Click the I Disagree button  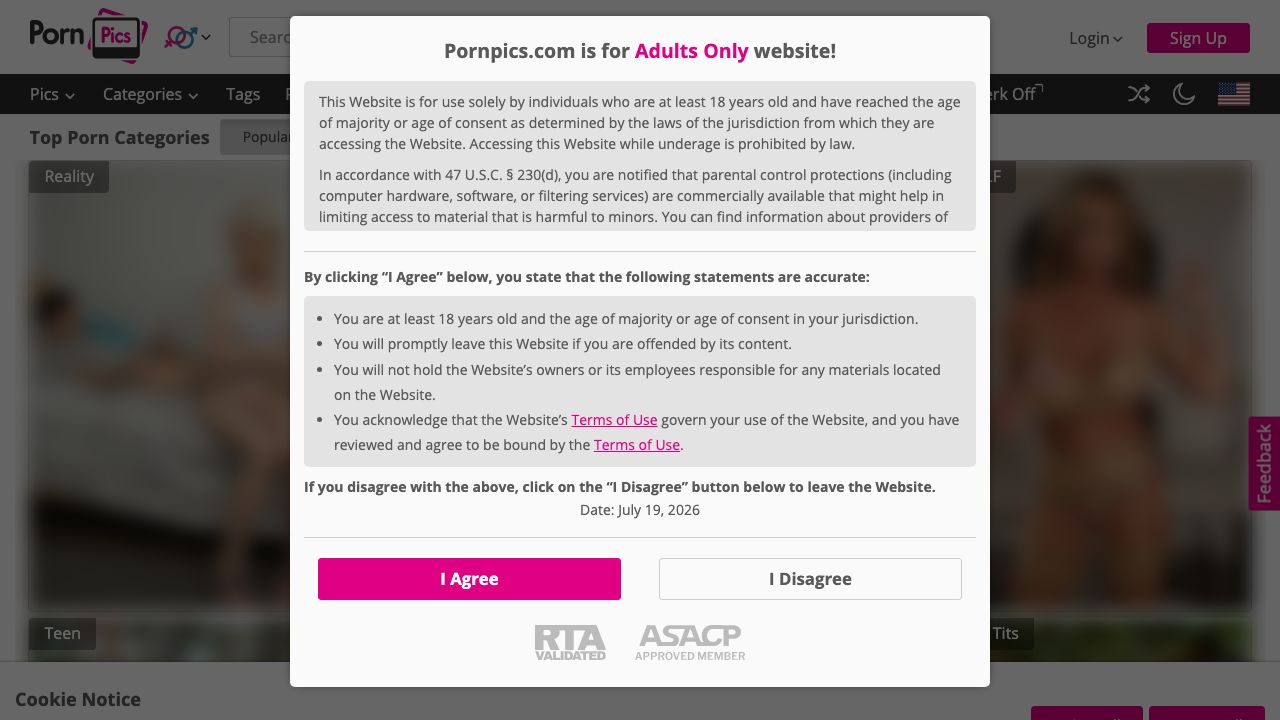tap(810, 579)
